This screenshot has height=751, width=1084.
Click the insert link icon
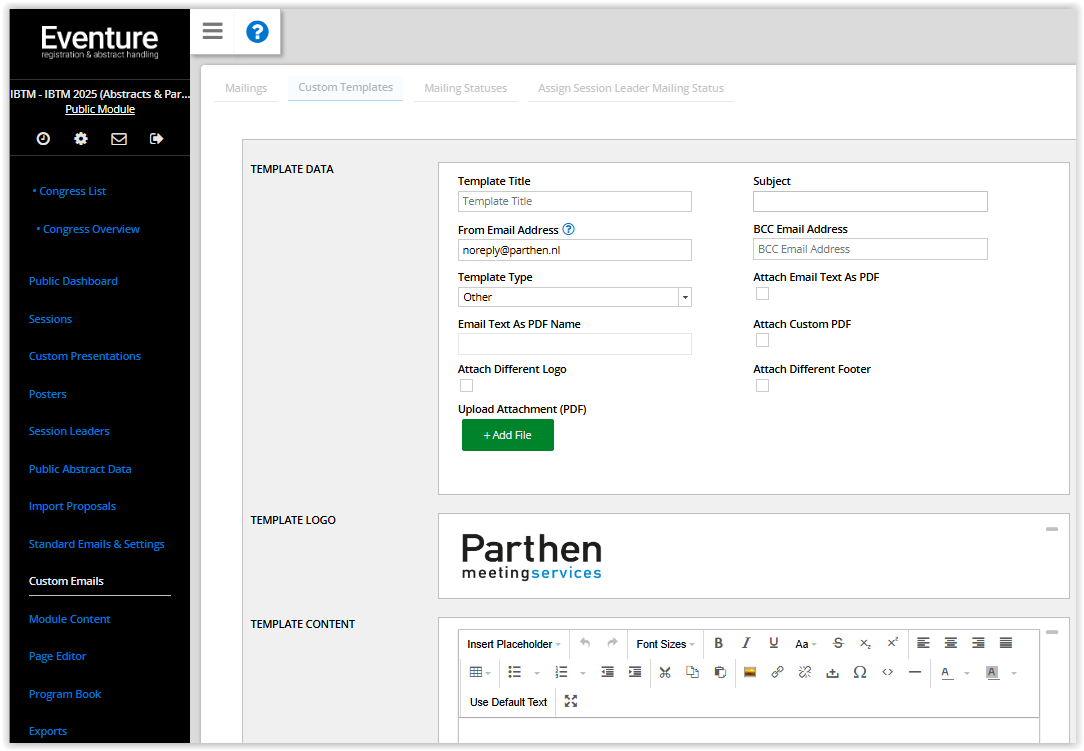[x=777, y=672]
